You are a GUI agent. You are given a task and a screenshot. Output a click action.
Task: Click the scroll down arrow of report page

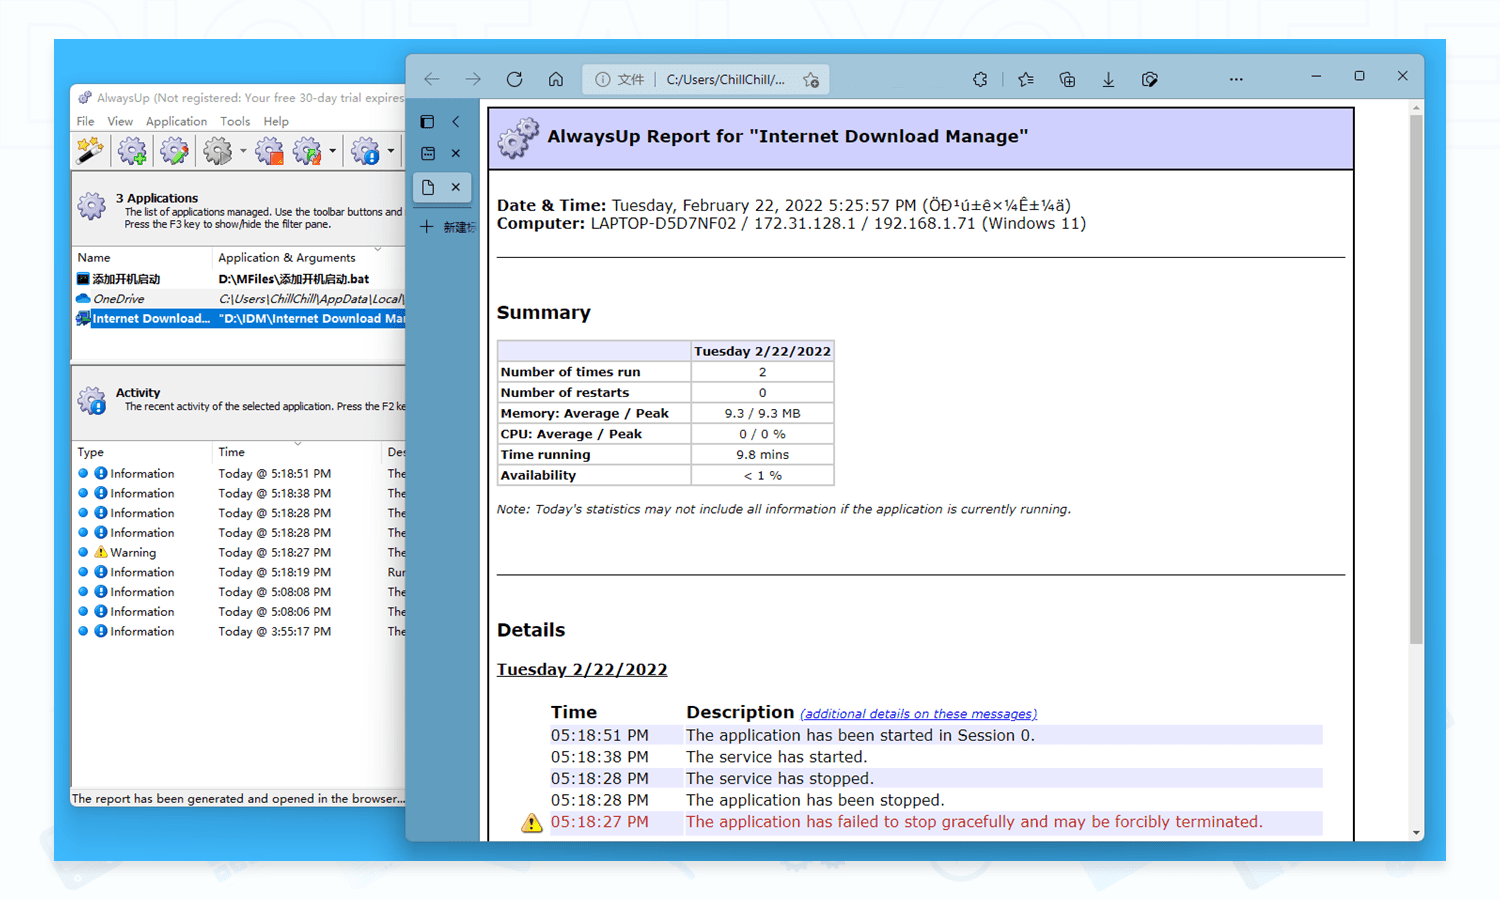point(1416,832)
